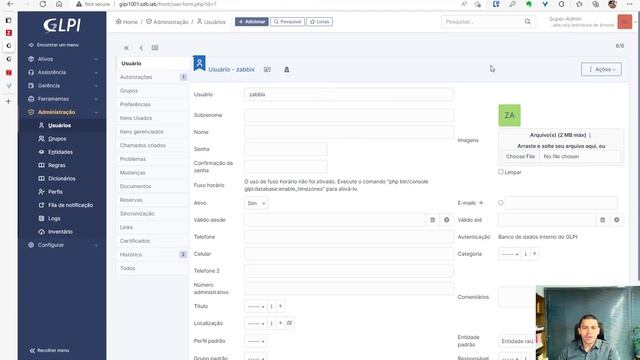The height and width of the screenshot is (360, 640).
Task: Open calendar for Válido até
Action: pos(602,220)
